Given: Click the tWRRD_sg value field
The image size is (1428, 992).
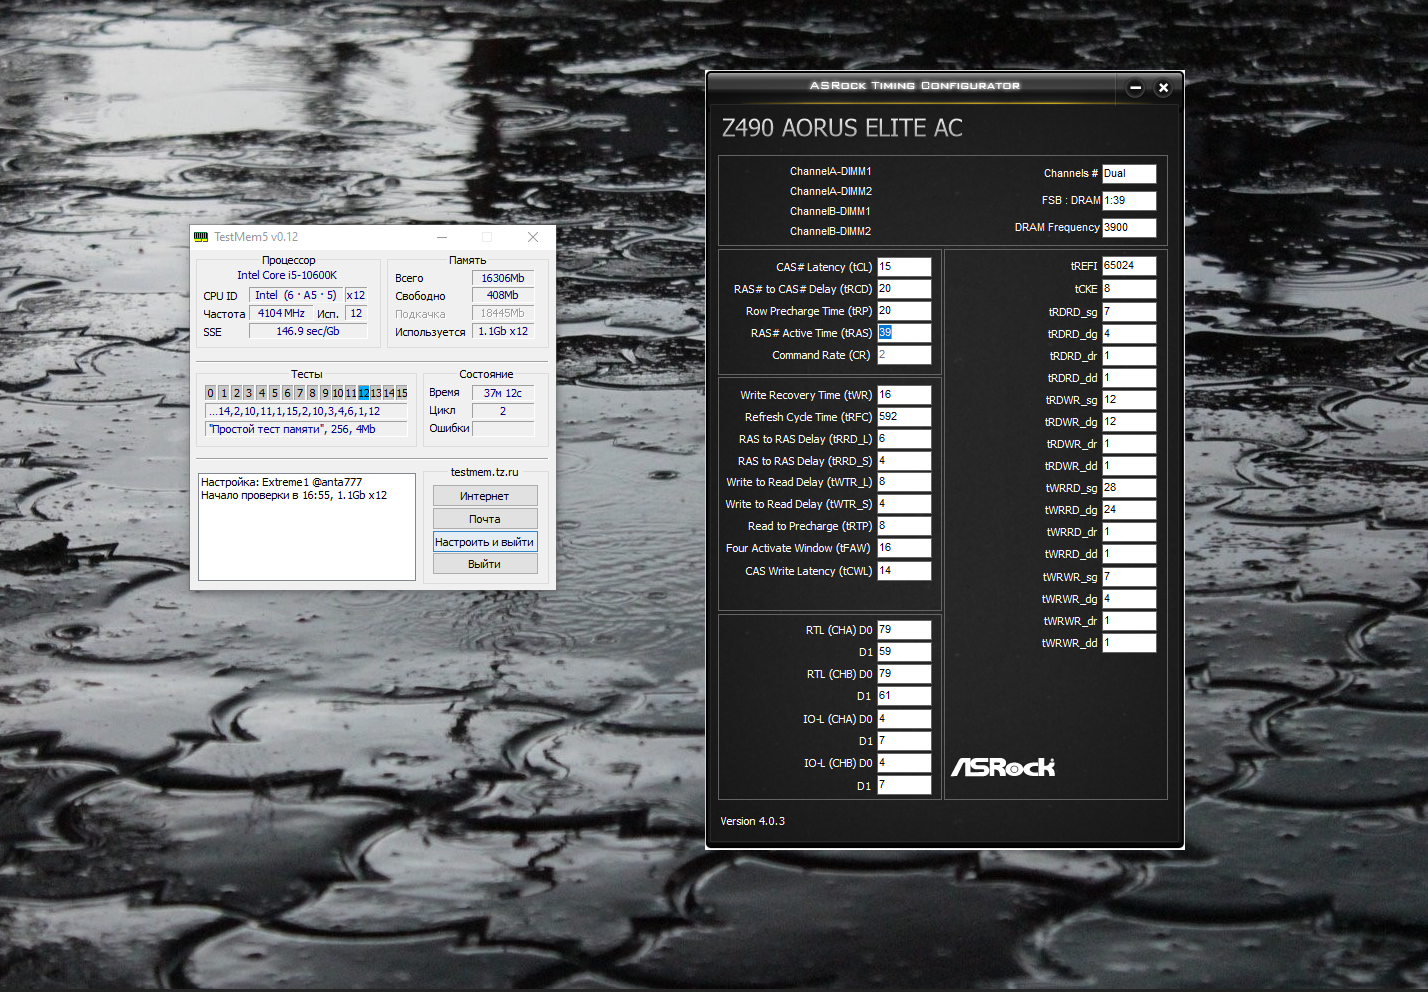Looking at the screenshot, I should (1129, 488).
